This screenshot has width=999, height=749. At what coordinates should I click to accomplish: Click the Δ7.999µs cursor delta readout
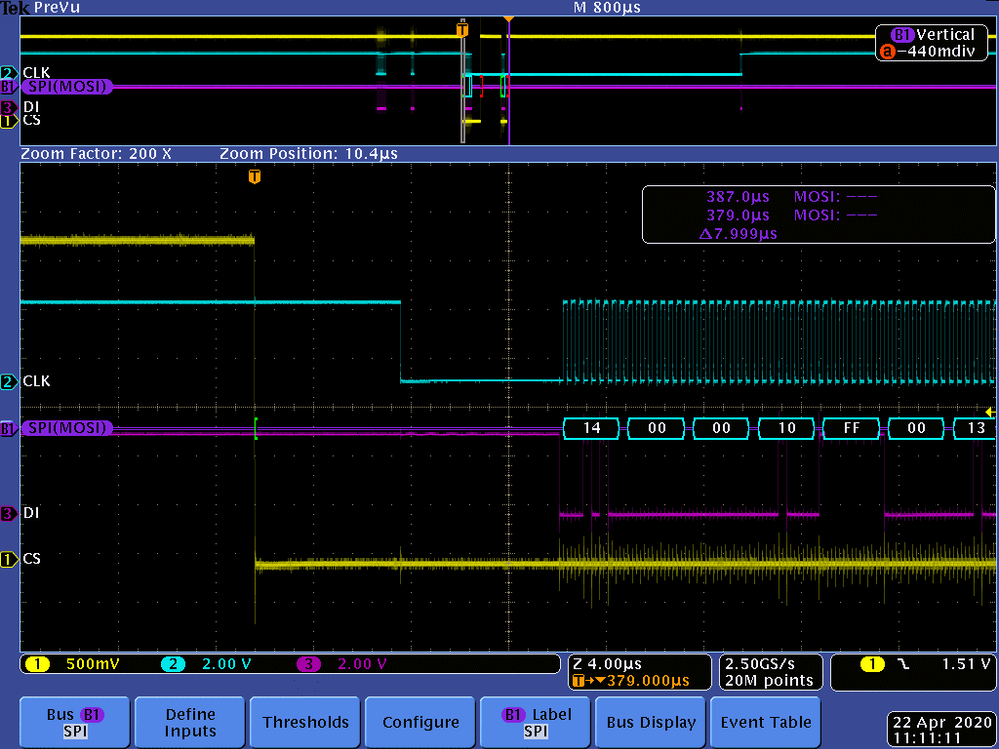[x=737, y=234]
